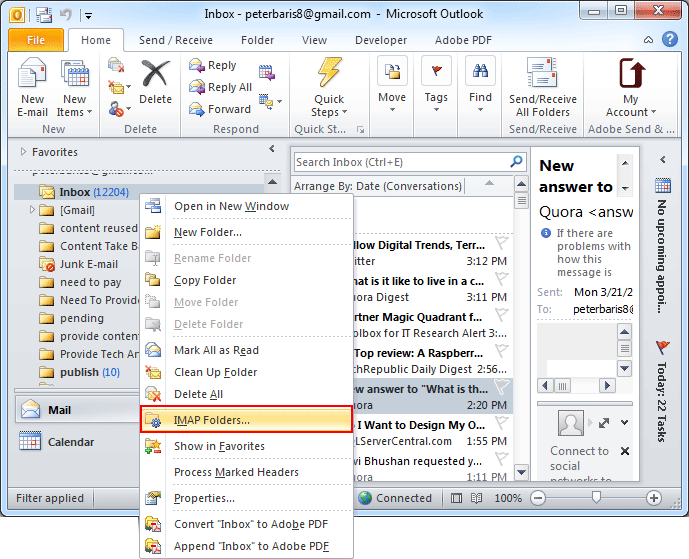The width and height of the screenshot is (689, 559).
Task: Select the Junk E-mail folder
Action: [x=89, y=264]
